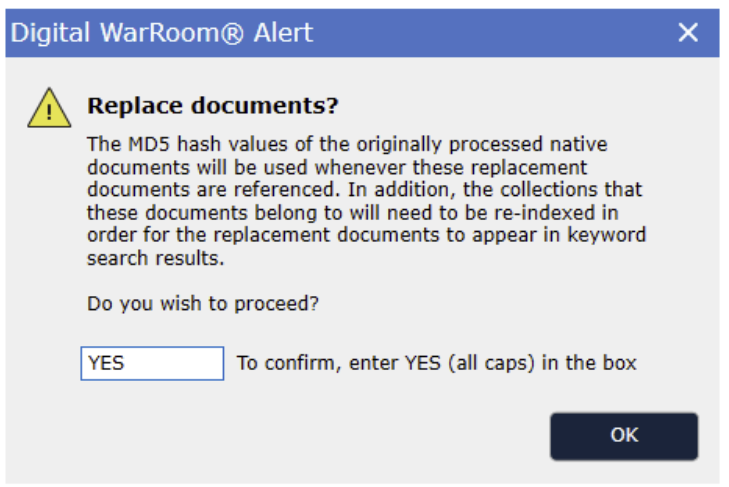Viewport: 729px width, 487px height.
Task: Click the search results. line of text
Action: [x=156, y=258]
